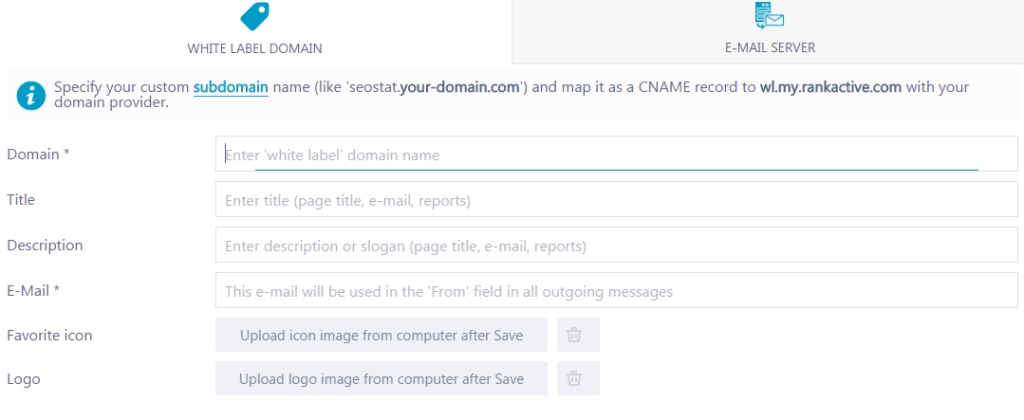Screen dimensions: 1024x420
Task: Click the e-mail server envelope icon
Action: pyautogui.click(x=769, y=15)
